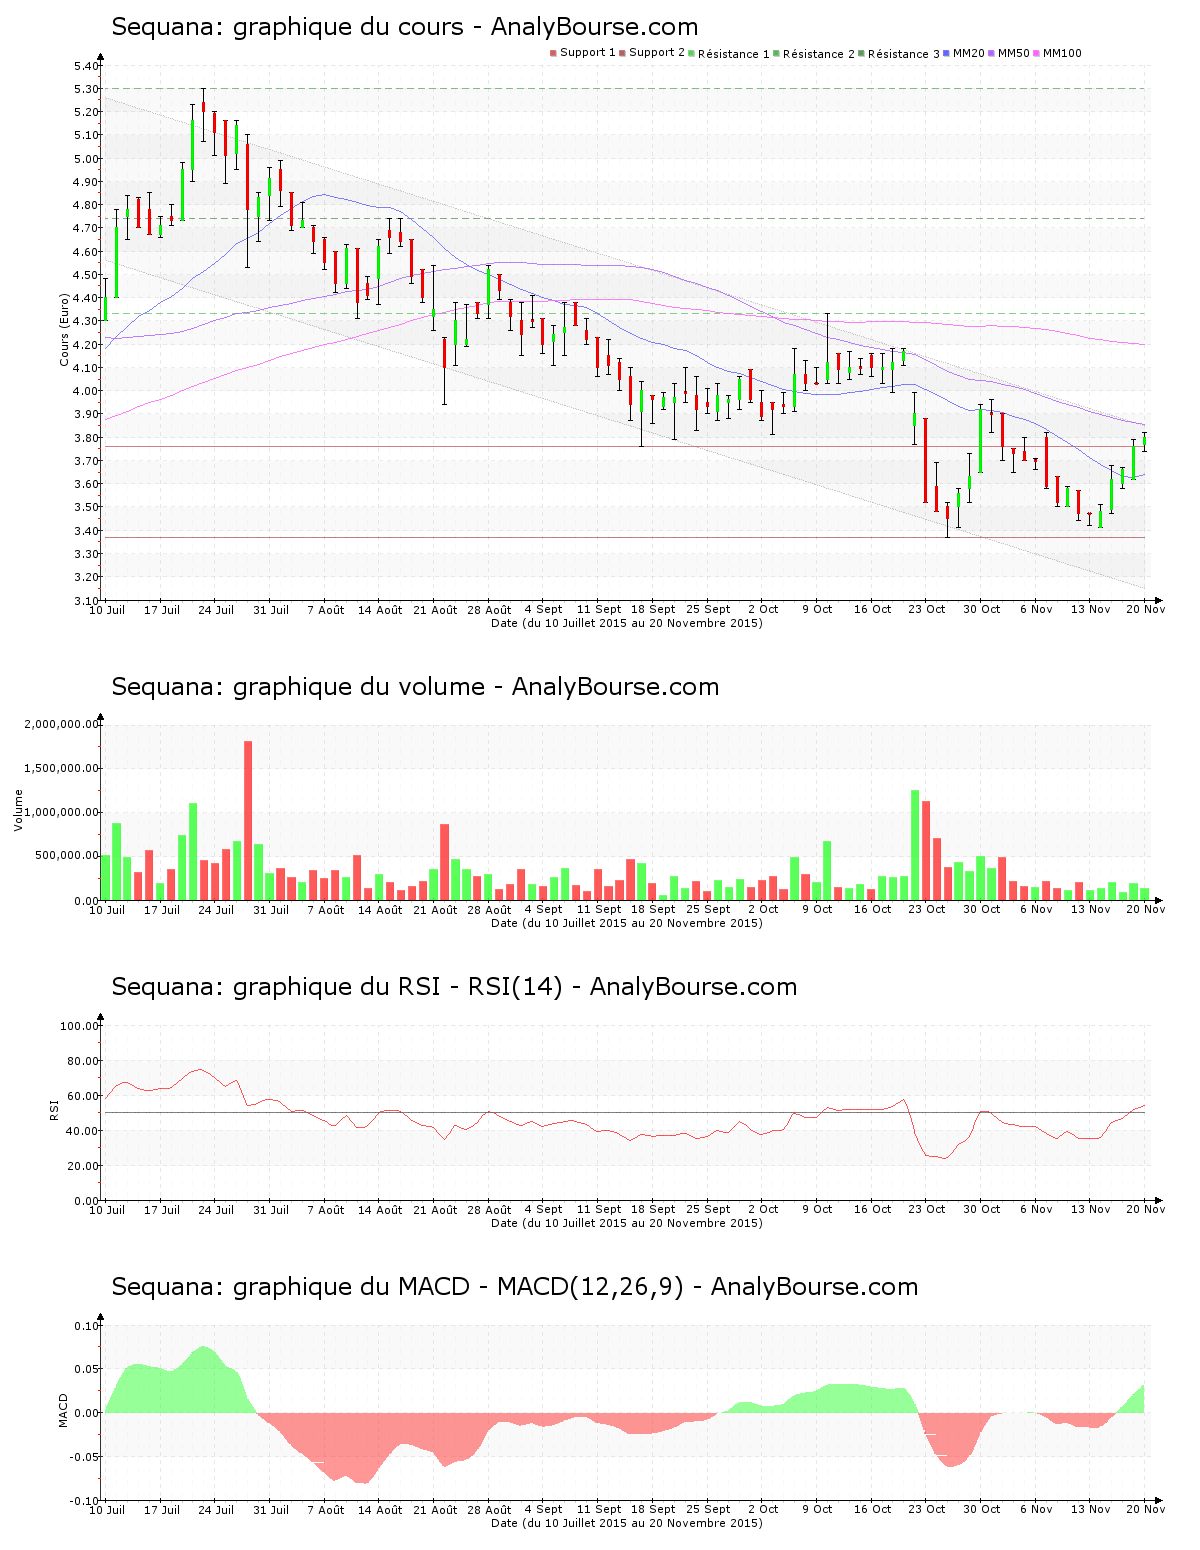Click the red Support 1 horizontal line on price chart
Image resolution: width=1200 pixels, height=1550 pixels.
tap(623, 446)
